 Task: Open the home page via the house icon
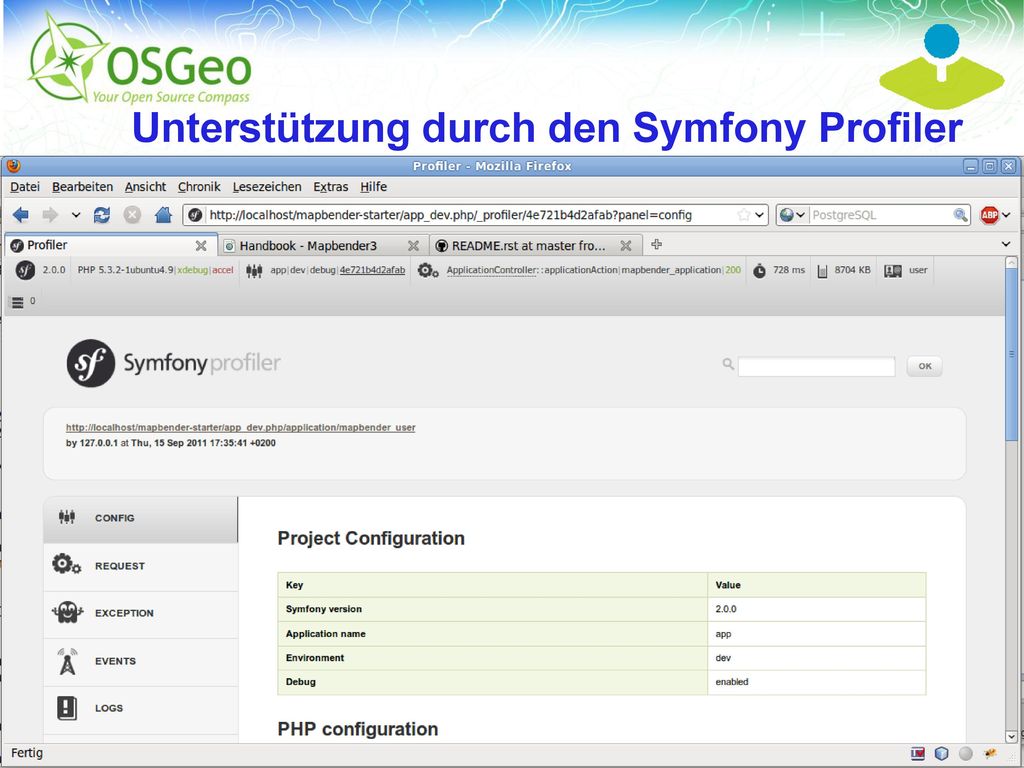click(x=163, y=215)
